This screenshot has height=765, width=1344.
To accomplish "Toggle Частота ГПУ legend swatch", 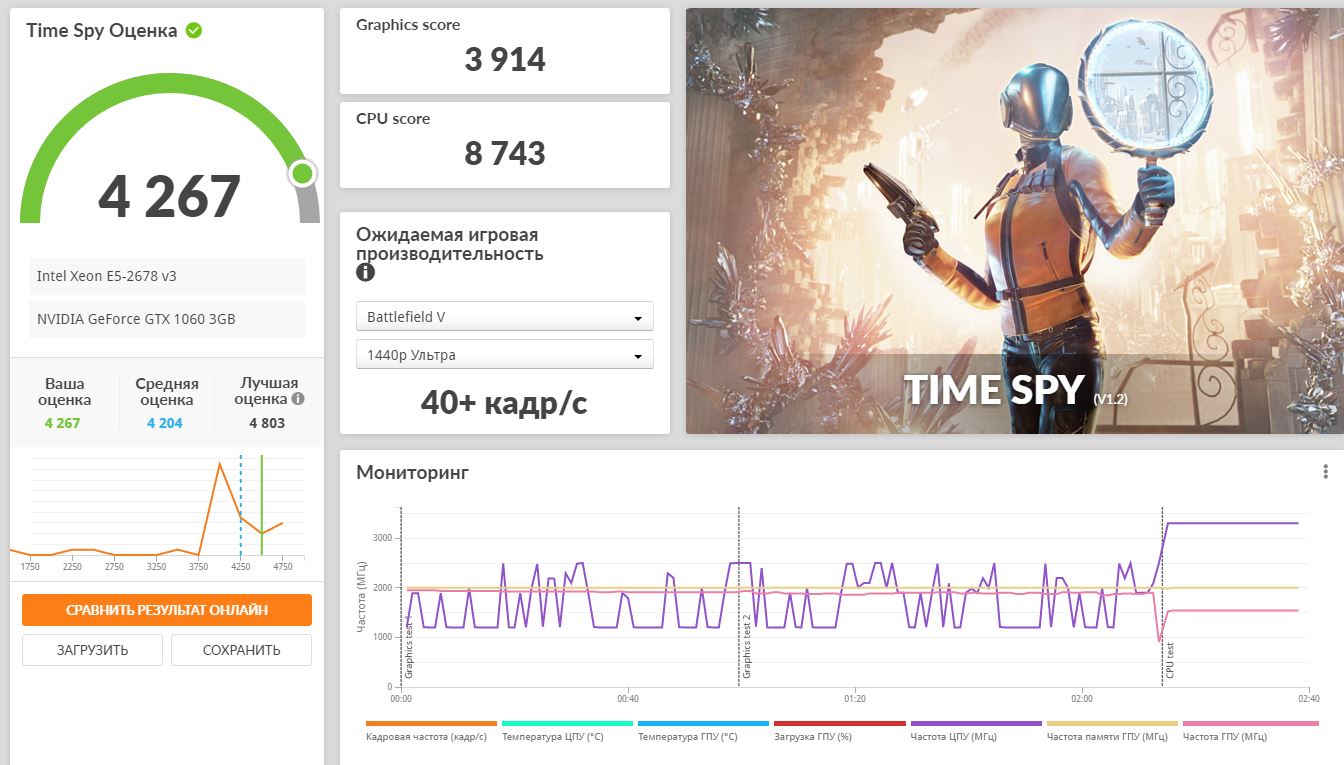I will tap(1250, 723).
